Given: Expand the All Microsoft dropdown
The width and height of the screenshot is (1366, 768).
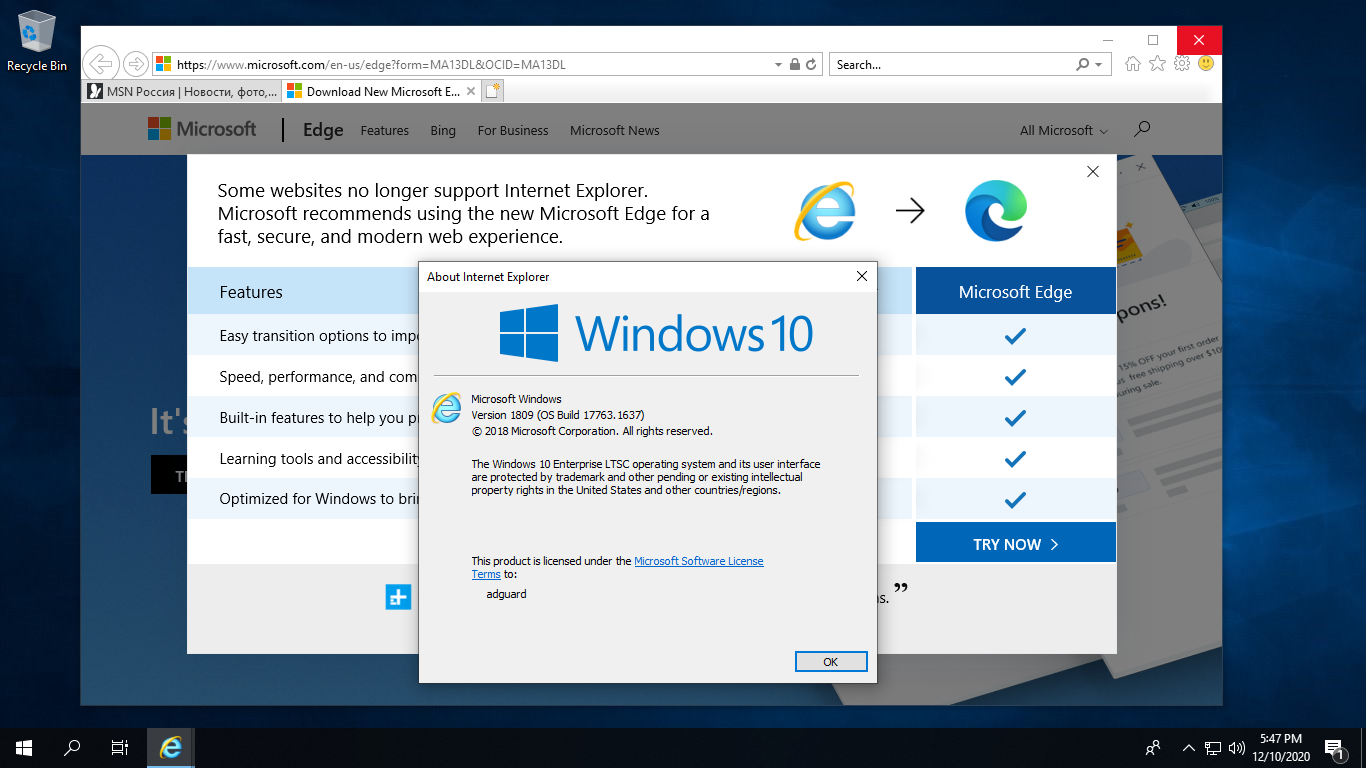Looking at the screenshot, I should tap(1064, 130).
